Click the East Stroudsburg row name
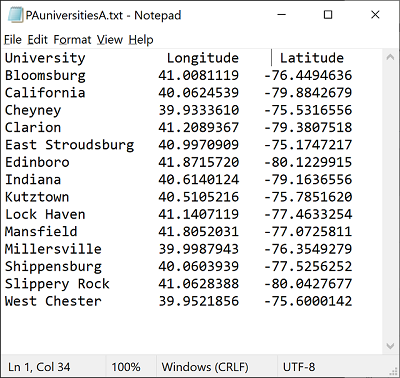The width and height of the screenshot is (400, 378). [x=69, y=145]
